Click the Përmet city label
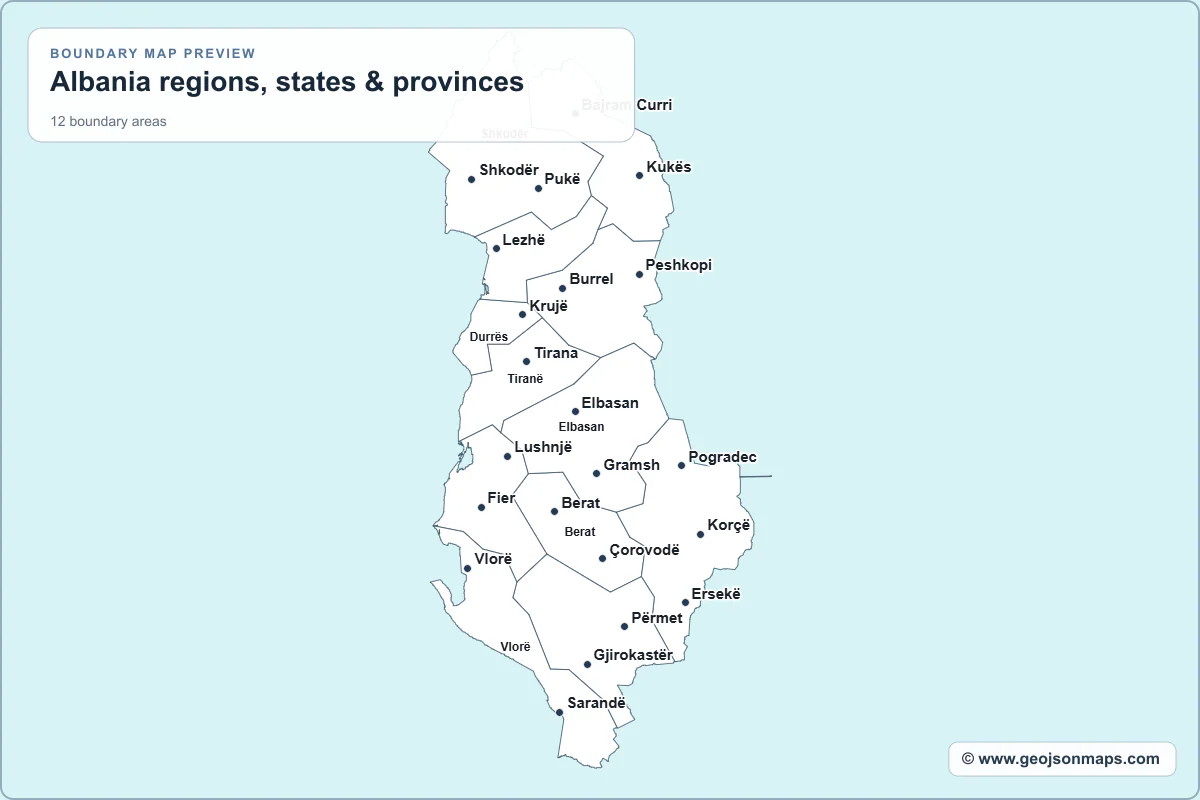Screen dimensions: 1200x800 click(657, 618)
